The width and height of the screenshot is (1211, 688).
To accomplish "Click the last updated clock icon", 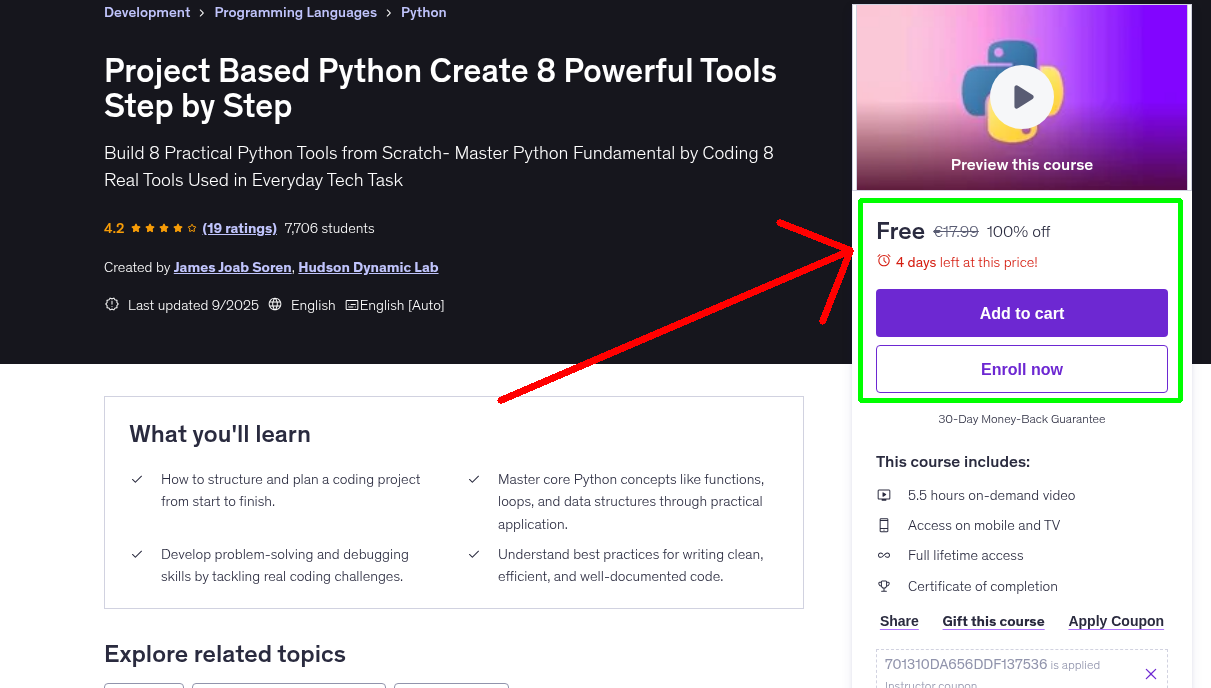I will pyautogui.click(x=111, y=305).
